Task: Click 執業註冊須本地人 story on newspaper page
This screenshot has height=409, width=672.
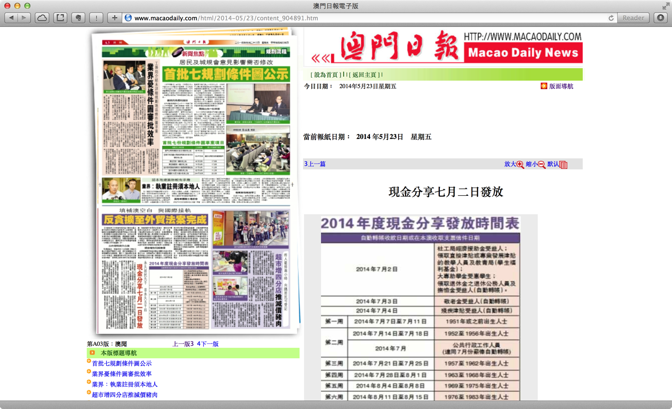Action: [171, 186]
